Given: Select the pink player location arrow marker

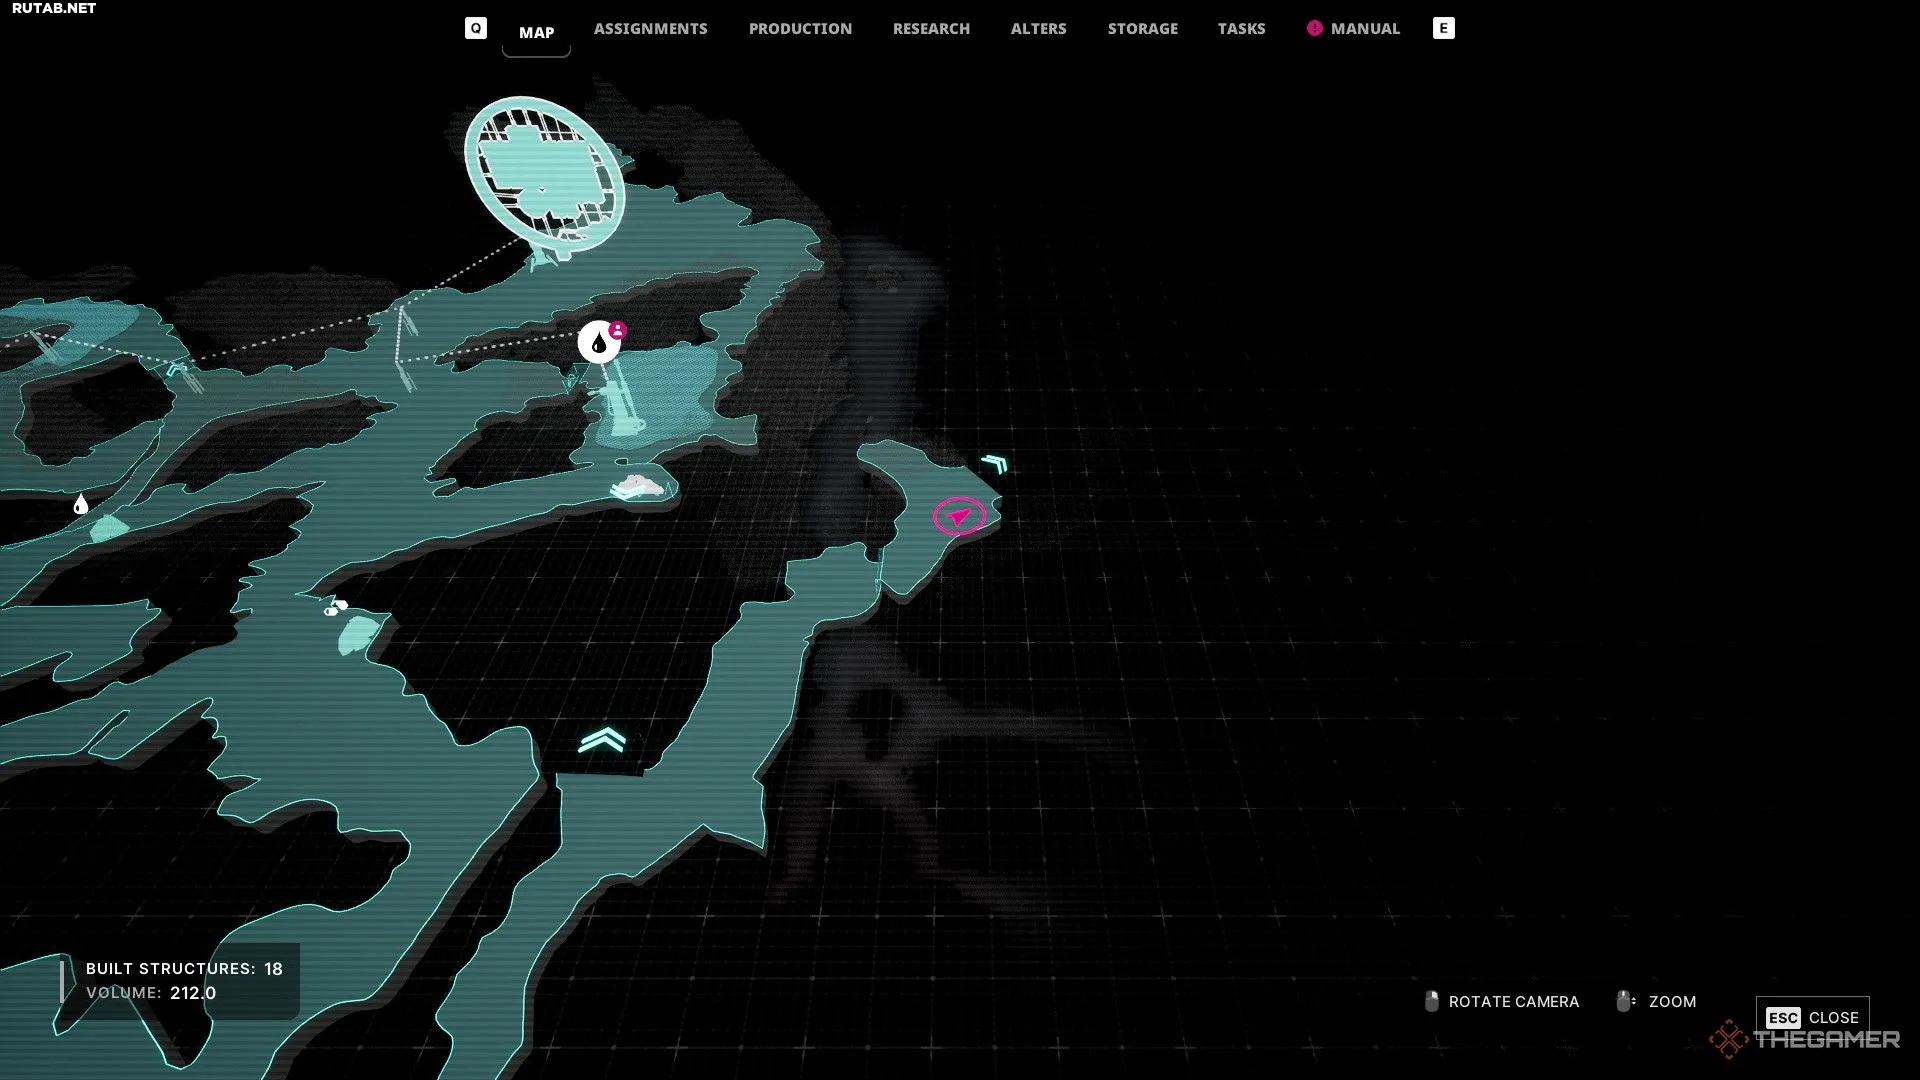Looking at the screenshot, I should click(959, 516).
